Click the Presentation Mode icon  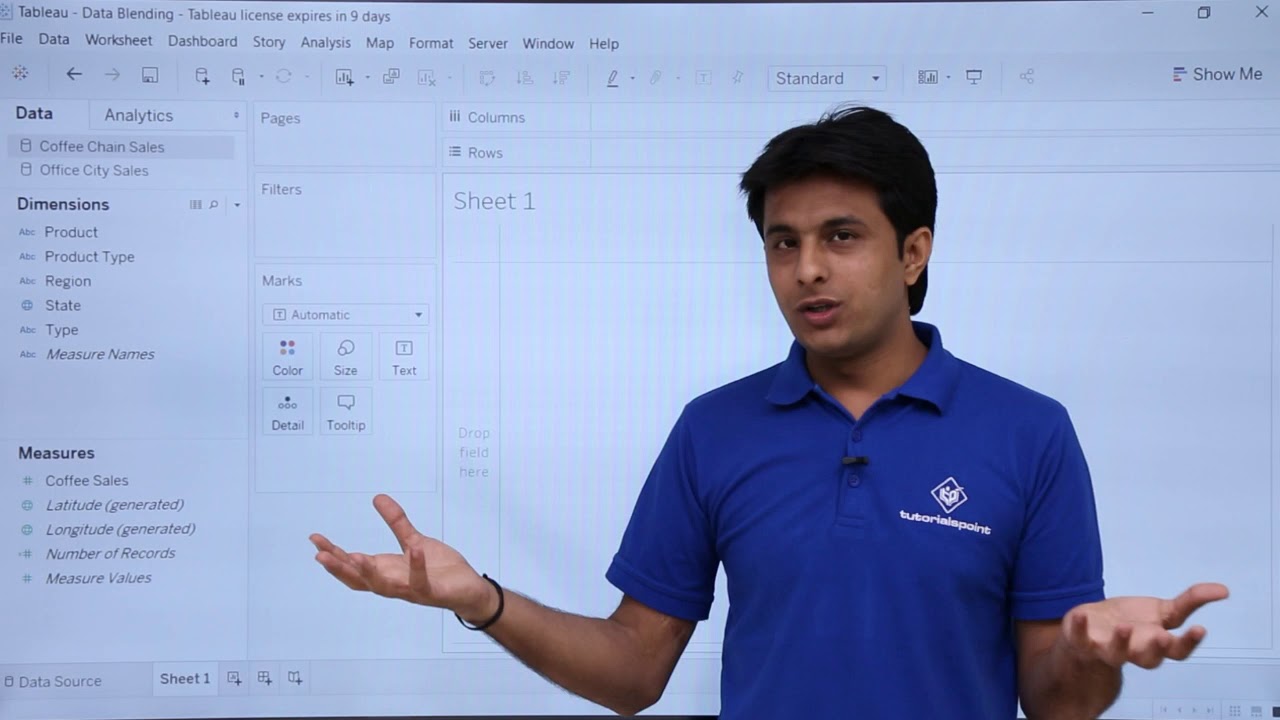pos(974,77)
